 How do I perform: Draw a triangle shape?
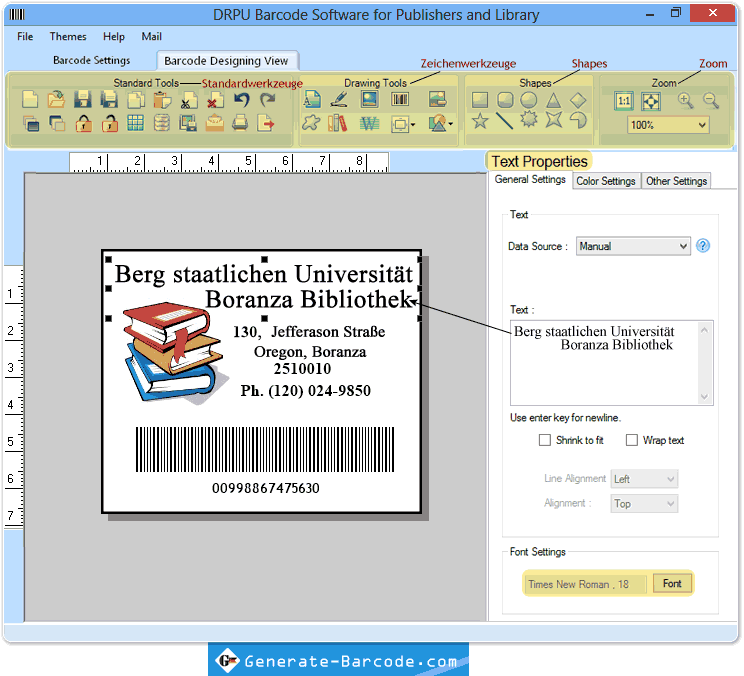click(x=553, y=100)
